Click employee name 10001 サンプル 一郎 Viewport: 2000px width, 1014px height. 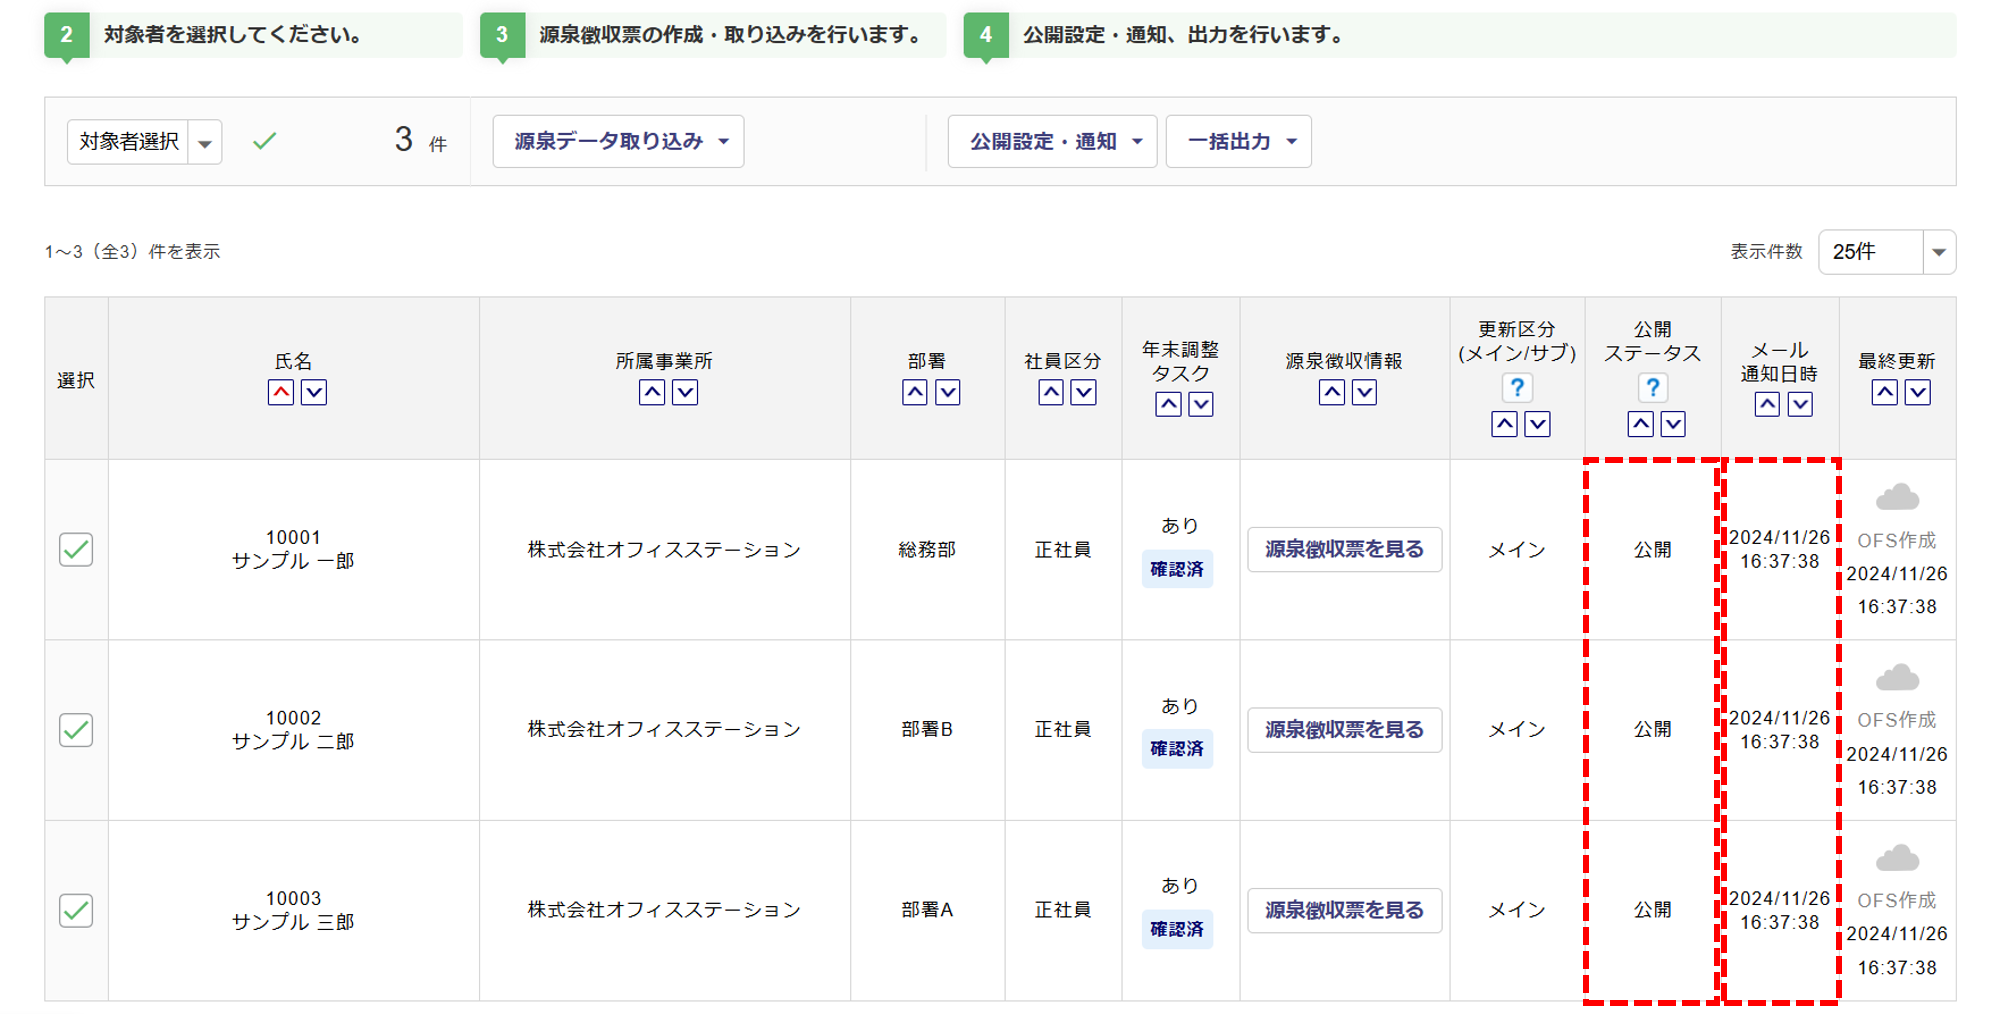tap(293, 549)
